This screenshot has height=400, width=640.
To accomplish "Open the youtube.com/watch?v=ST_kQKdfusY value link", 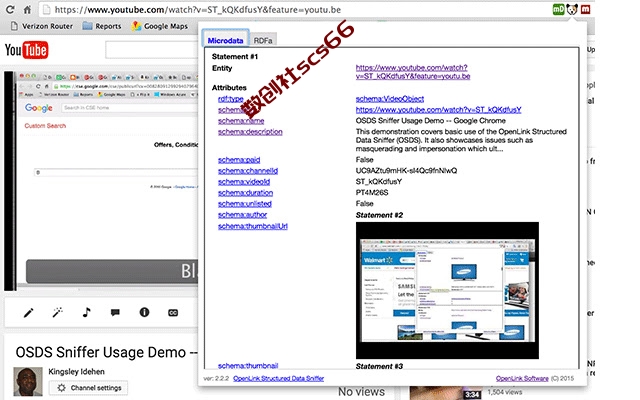I will point(438,110).
